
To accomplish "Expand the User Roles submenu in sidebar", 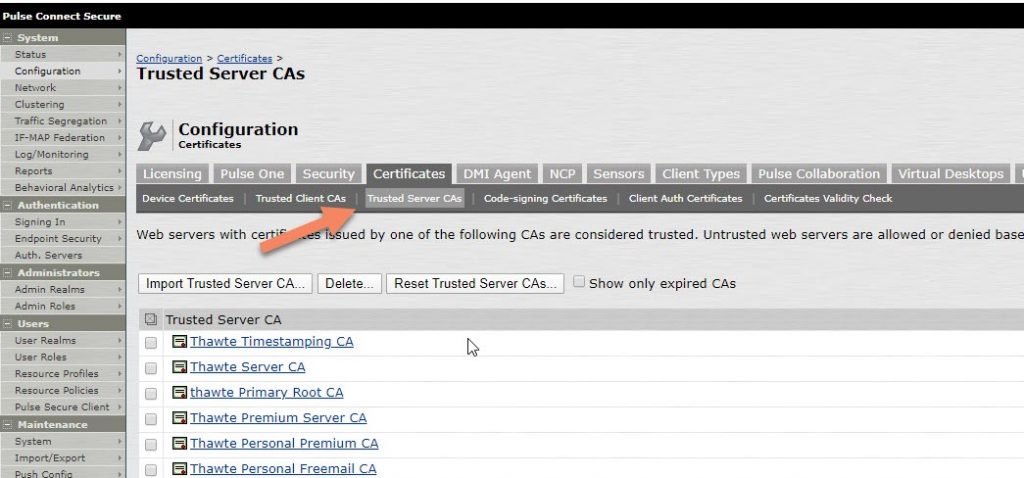I will coord(120,357).
